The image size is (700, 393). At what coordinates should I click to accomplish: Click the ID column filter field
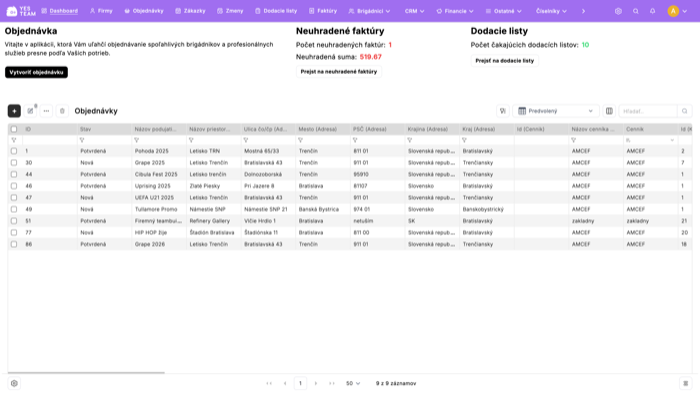point(49,140)
